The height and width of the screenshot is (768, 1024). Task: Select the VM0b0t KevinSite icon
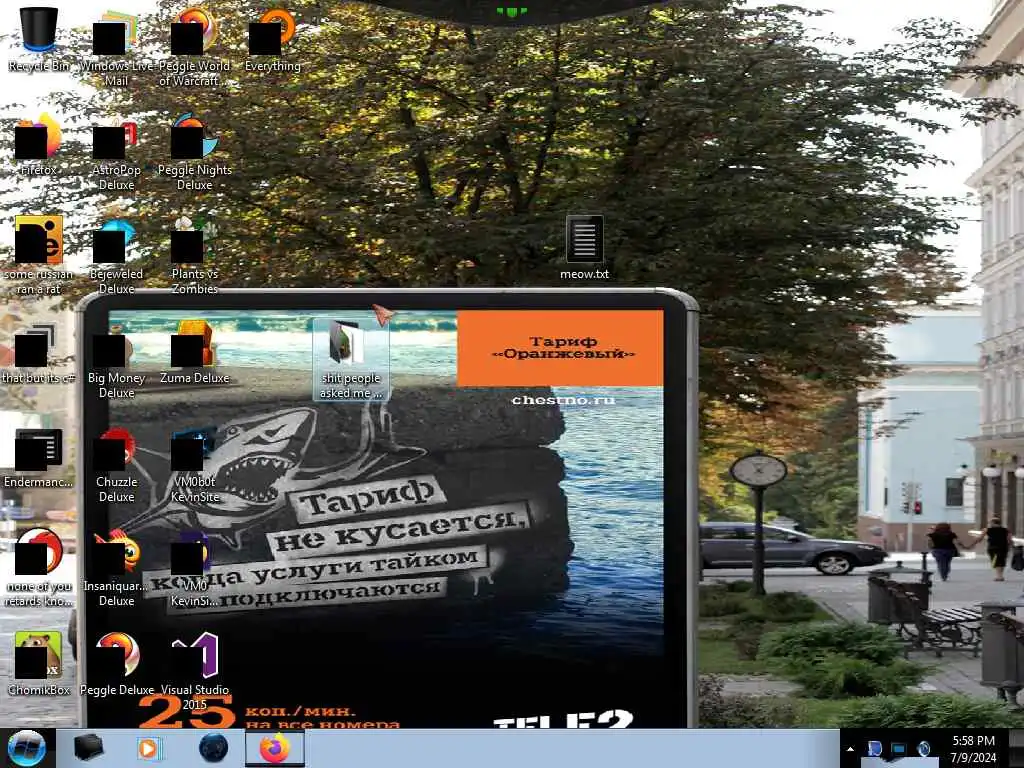coord(194,465)
